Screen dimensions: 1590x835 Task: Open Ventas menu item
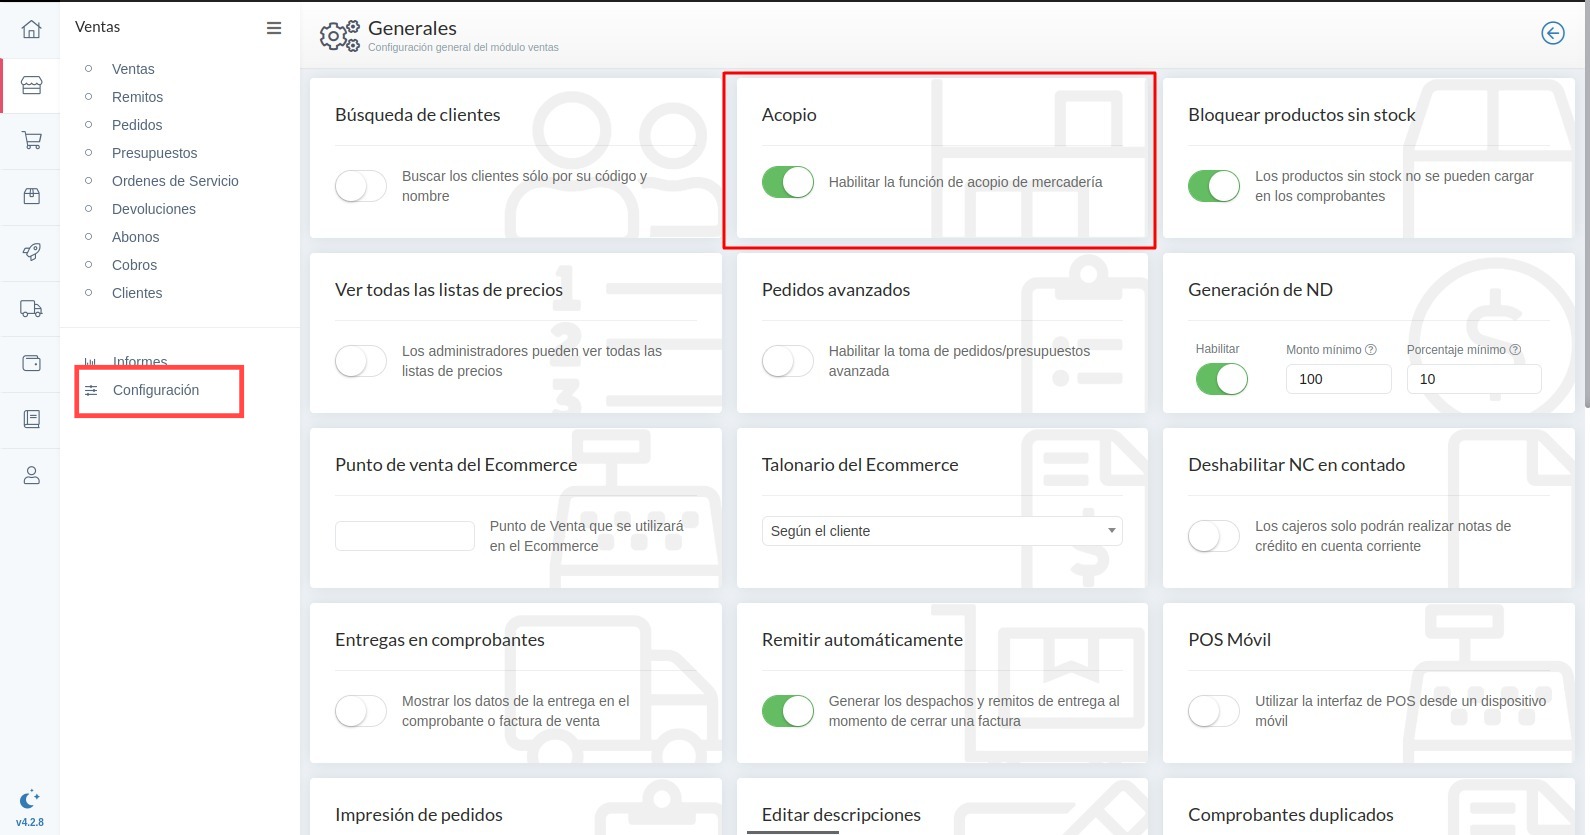[x=133, y=69]
